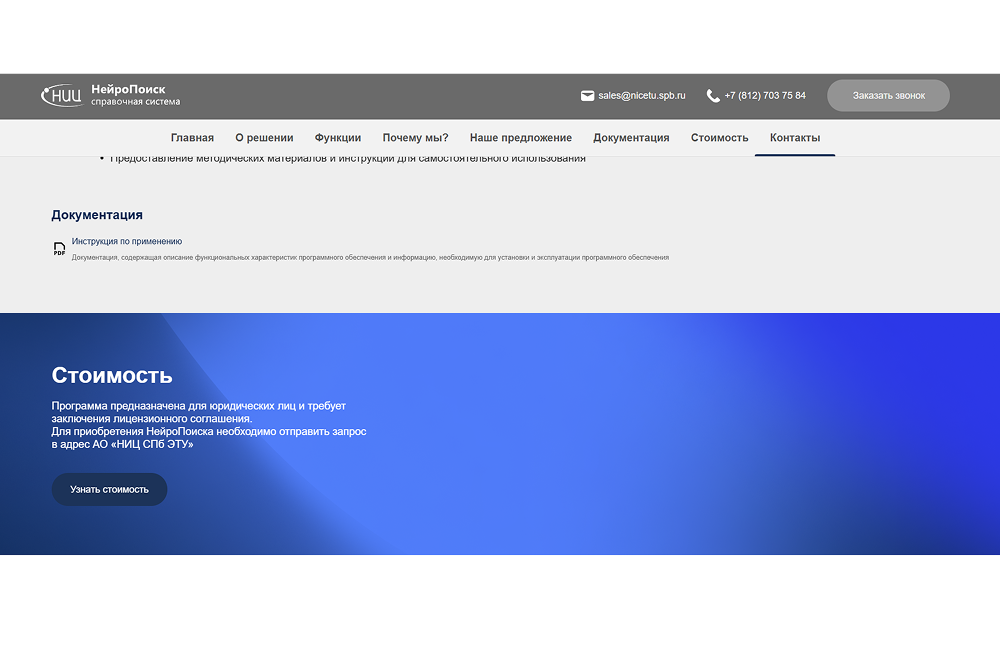Open Документация navigation item
This screenshot has width=1000, height=650.
(631, 138)
